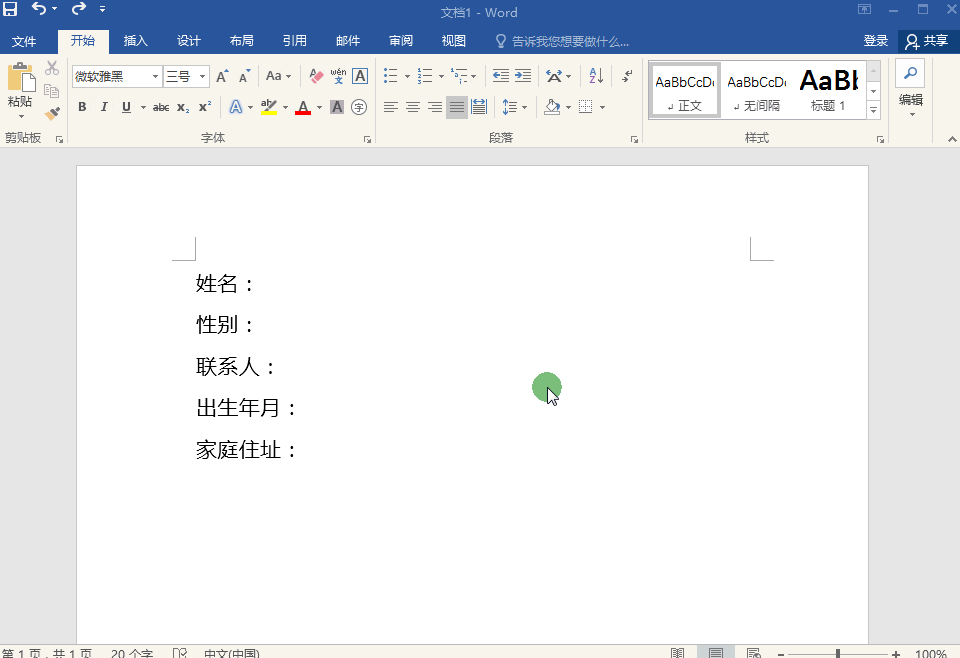Screen dimensions: 960x658
Task: Expand the line spacing options
Action: click(x=523, y=107)
